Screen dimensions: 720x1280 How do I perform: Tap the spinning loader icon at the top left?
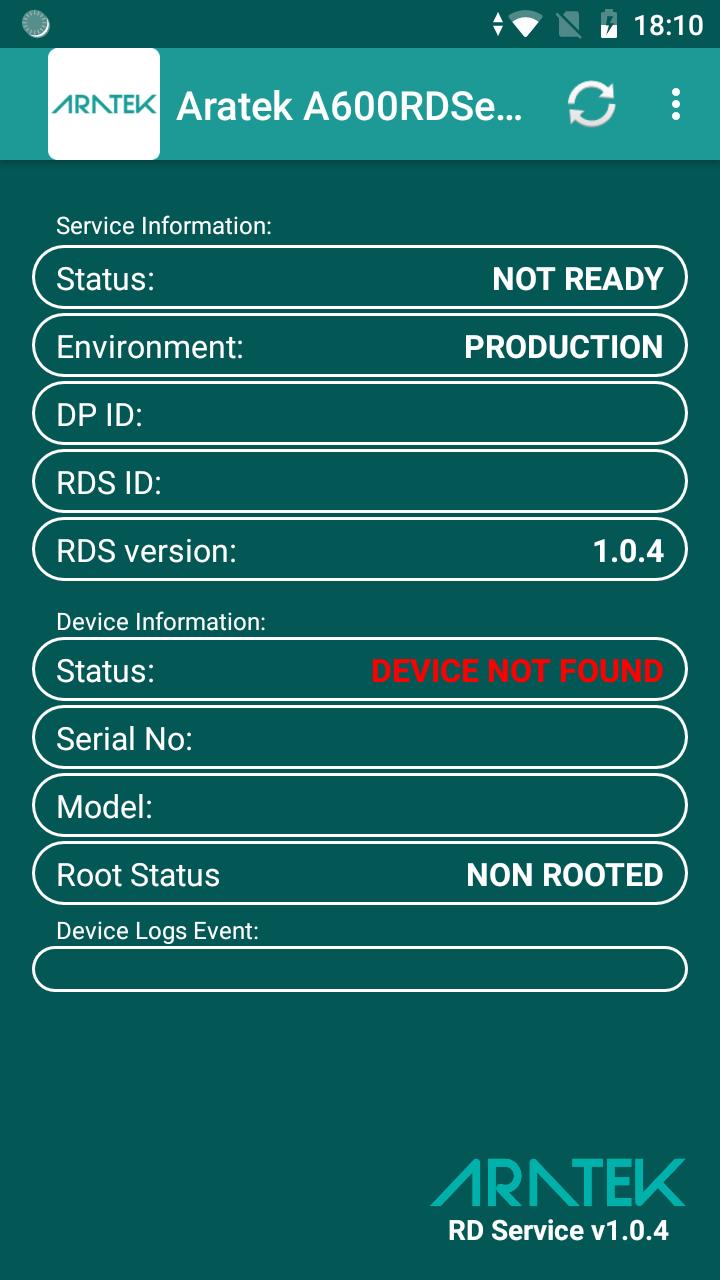35,24
